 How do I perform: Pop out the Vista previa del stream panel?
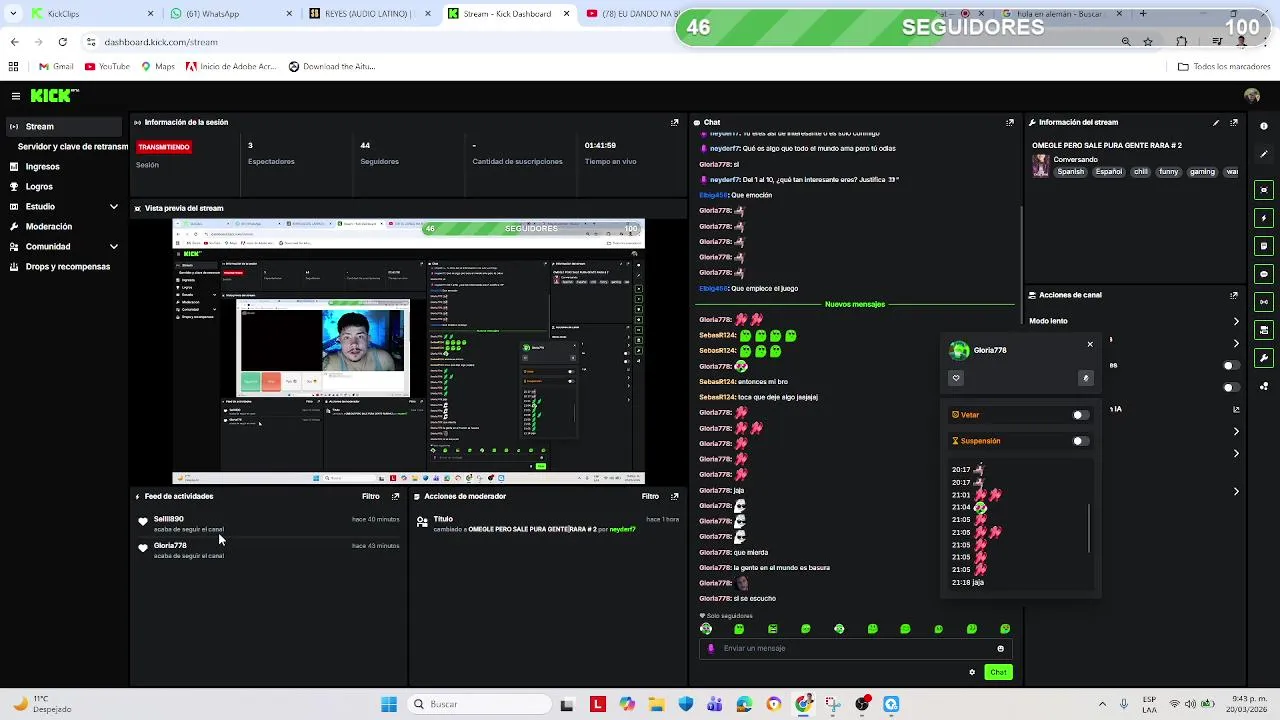674,208
